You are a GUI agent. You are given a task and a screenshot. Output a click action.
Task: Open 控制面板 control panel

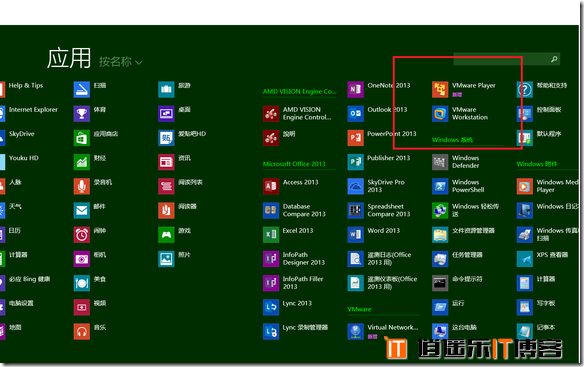click(539, 114)
